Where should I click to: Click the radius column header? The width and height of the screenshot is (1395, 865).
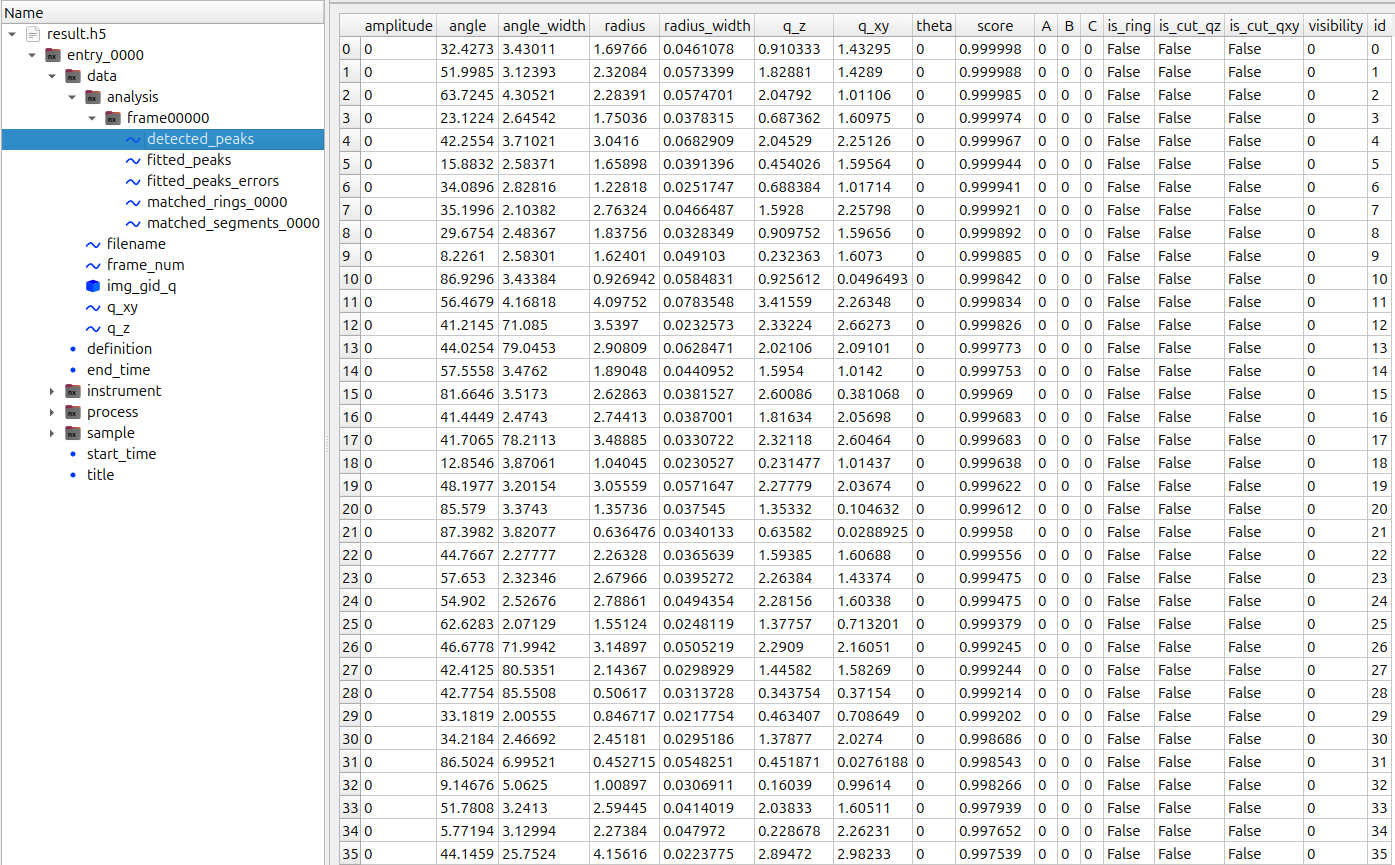pyautogui.click(x=625, y=26)
